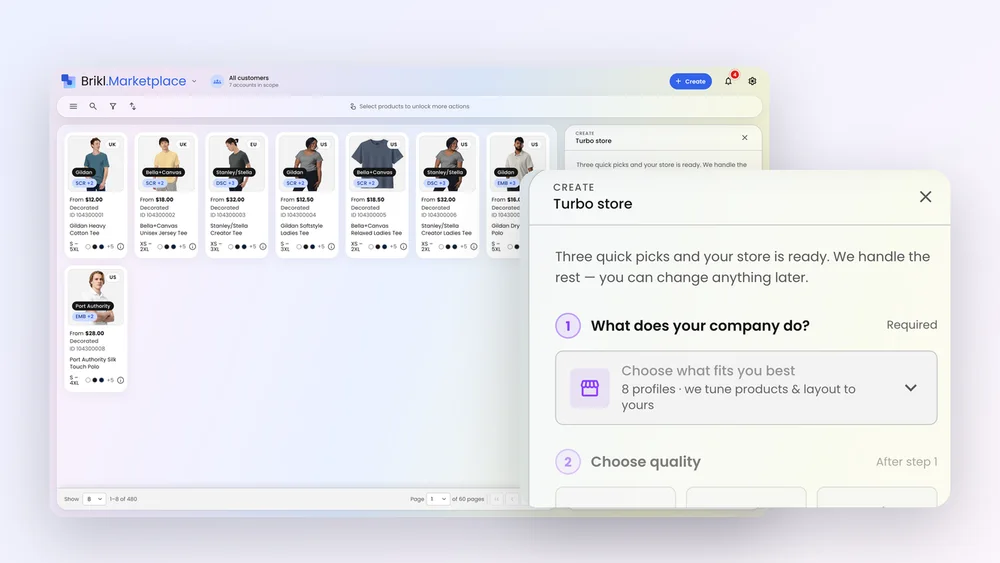Click the 'Required' label on step 1
Screen dimensions: 1000x563
coord(912,325)
